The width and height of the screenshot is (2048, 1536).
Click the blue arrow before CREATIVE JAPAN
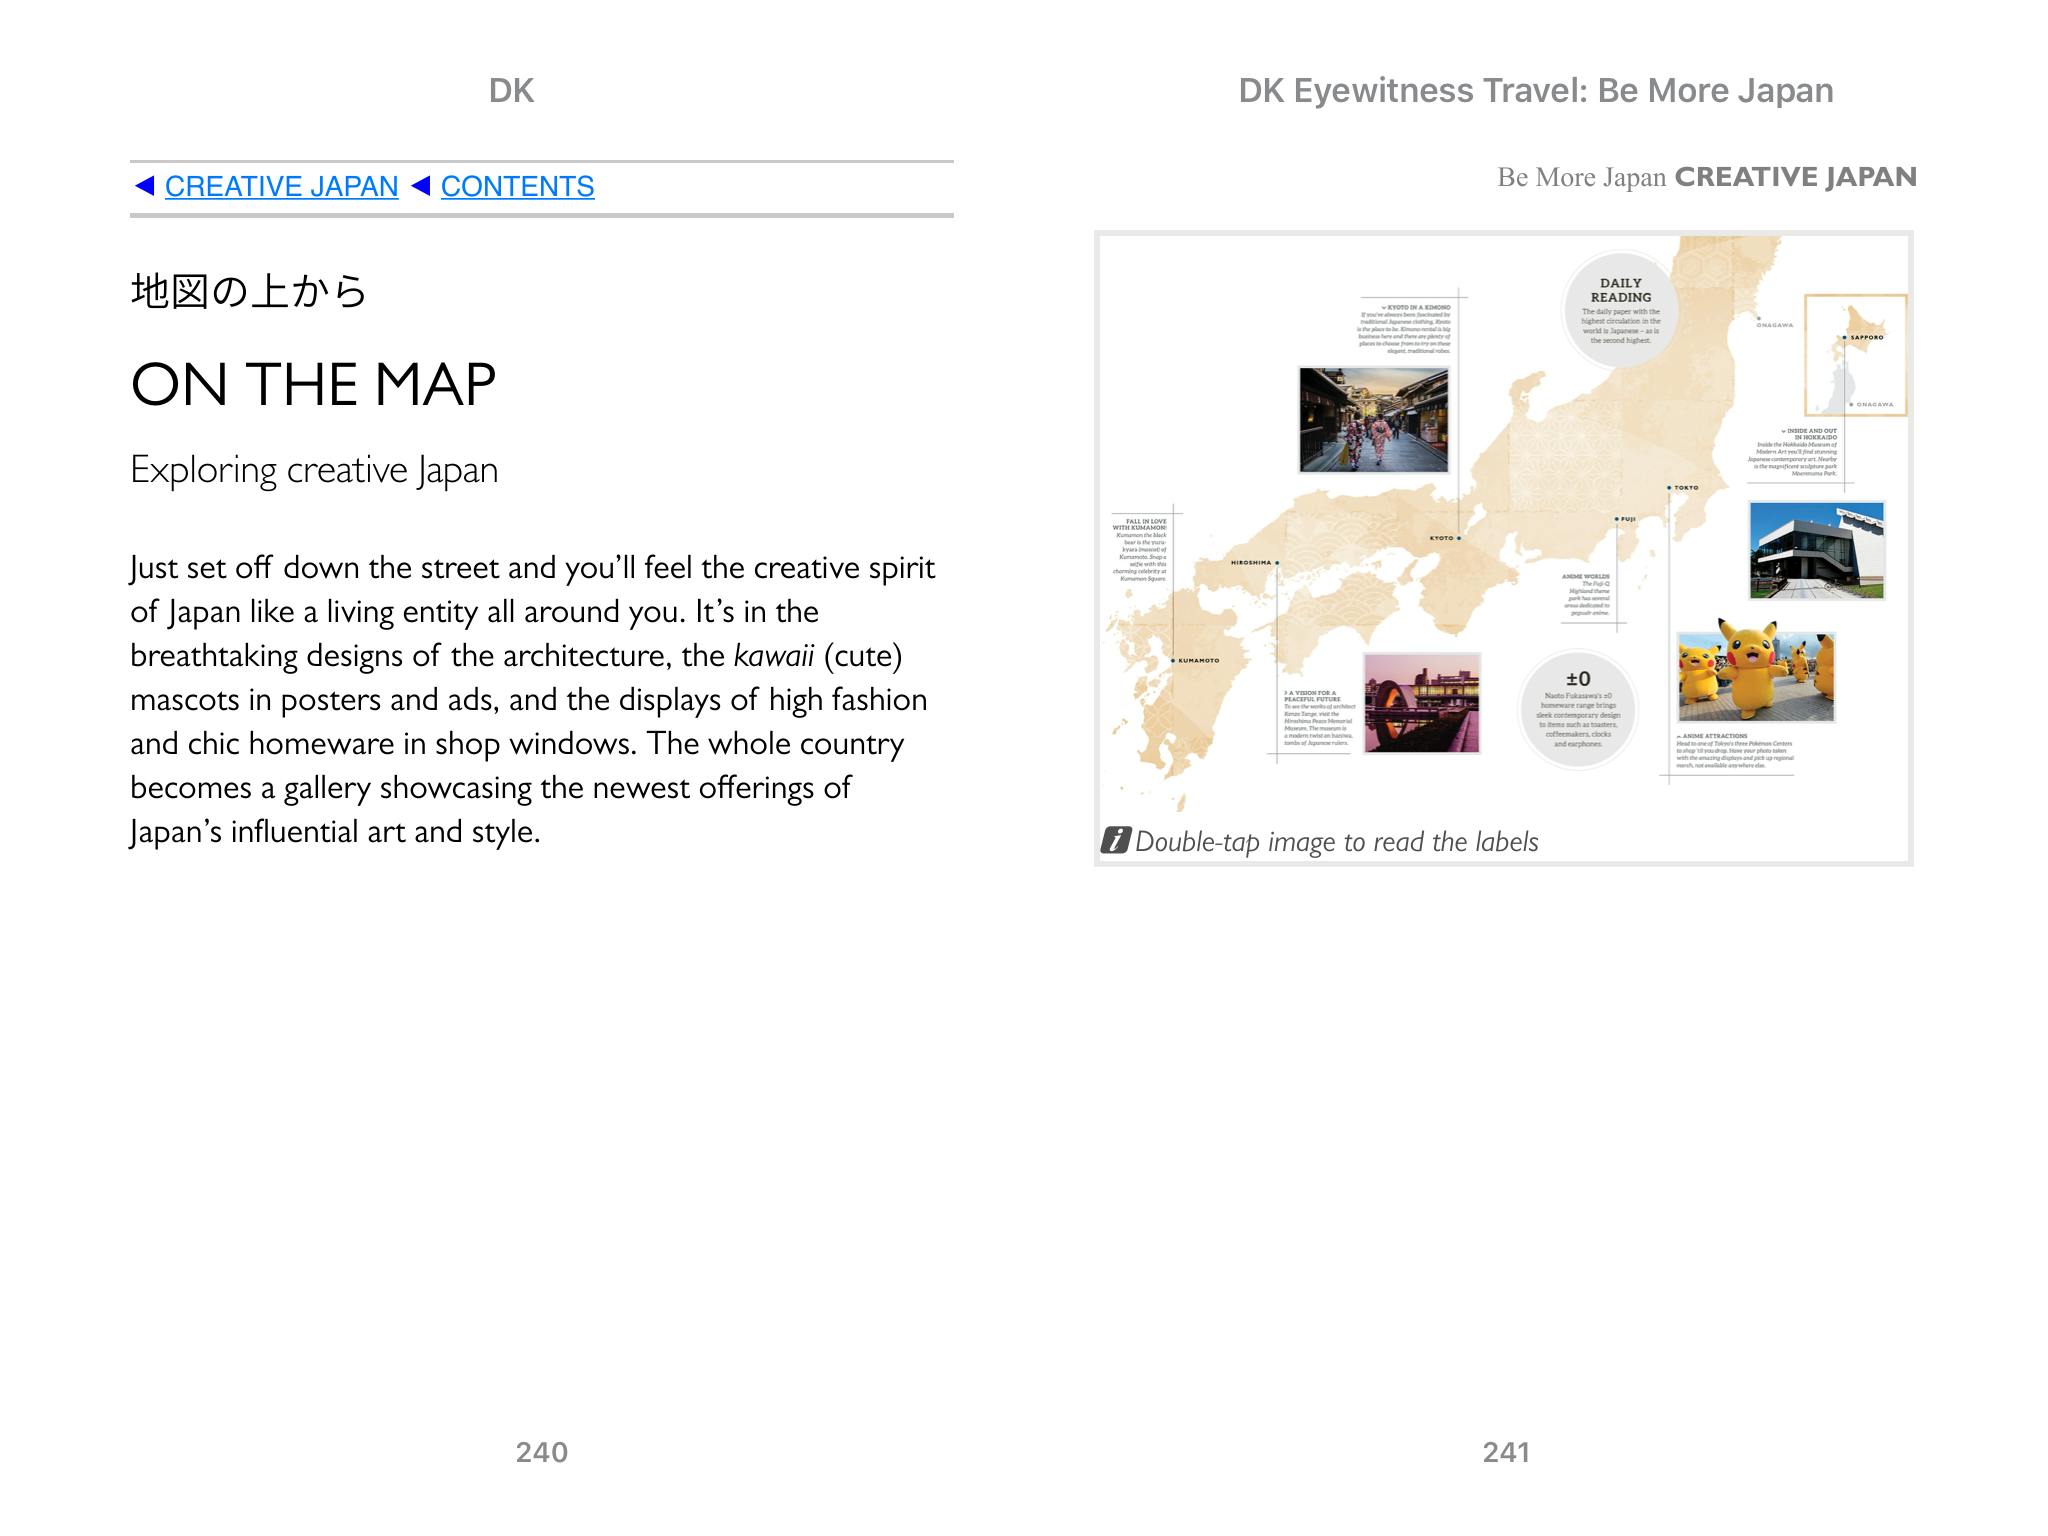point(144,186)
